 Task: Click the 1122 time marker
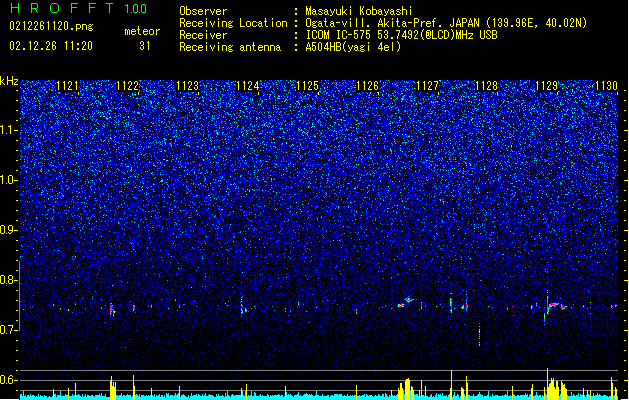click(x=127, y=86)
